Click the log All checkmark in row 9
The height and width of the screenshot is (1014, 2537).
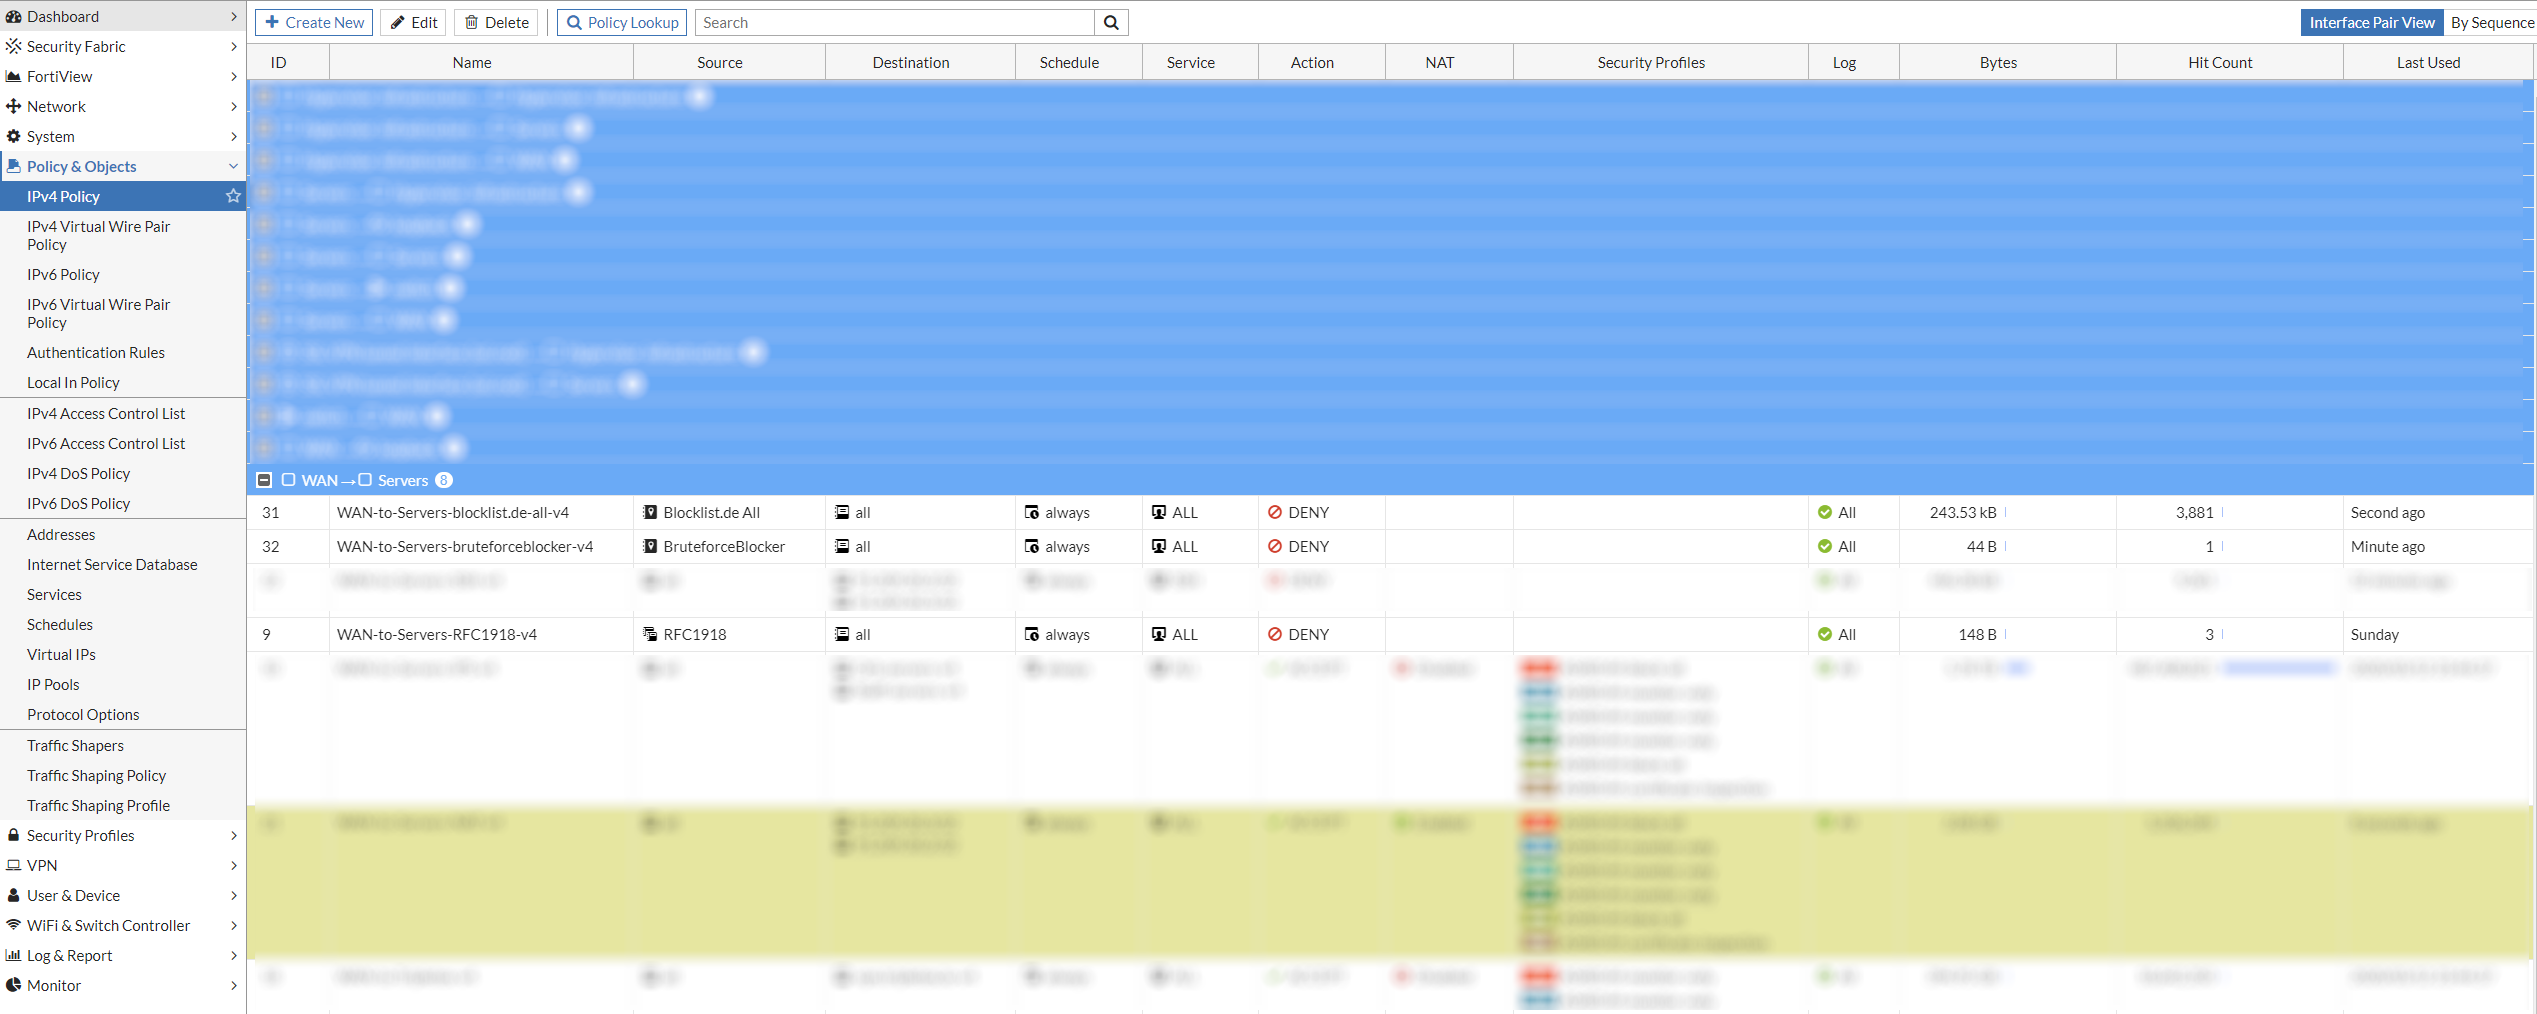(1825, 635)
